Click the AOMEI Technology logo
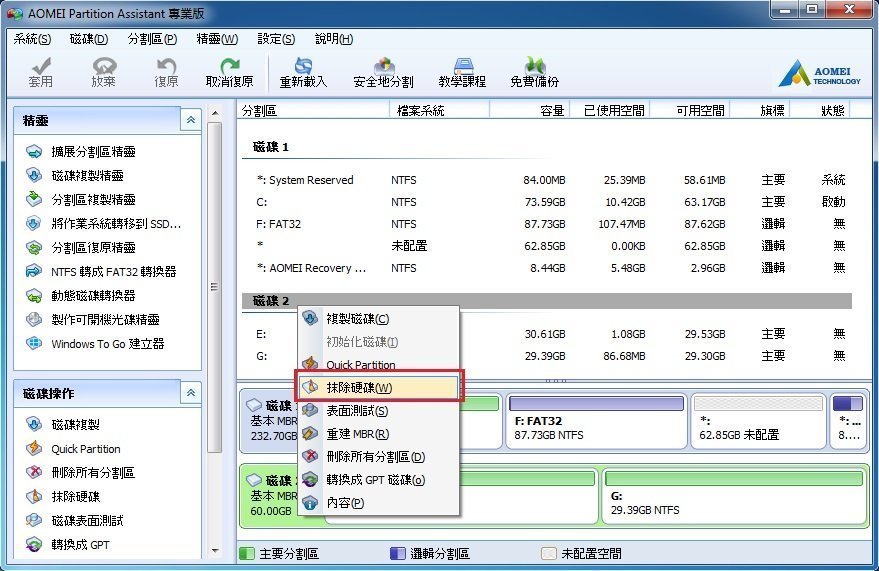879x571 pixels. [x=819, y=73]
